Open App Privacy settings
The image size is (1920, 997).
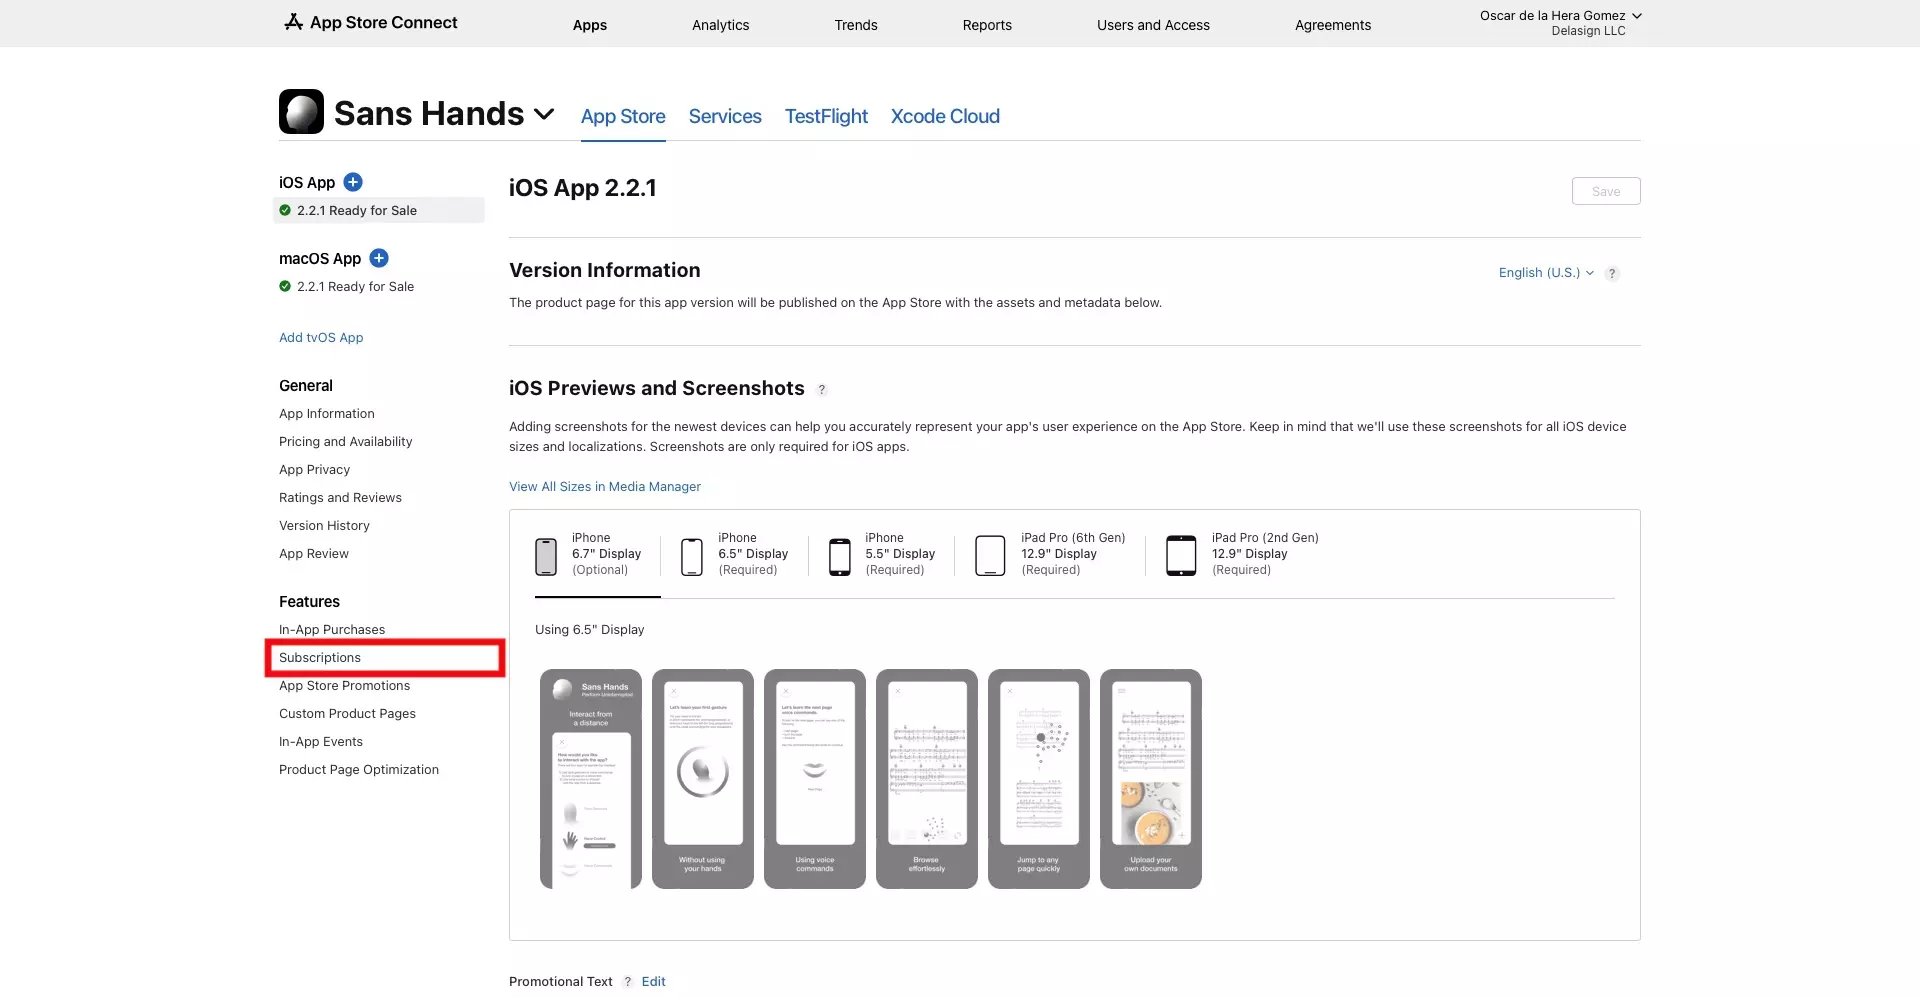tap(314, 470)
